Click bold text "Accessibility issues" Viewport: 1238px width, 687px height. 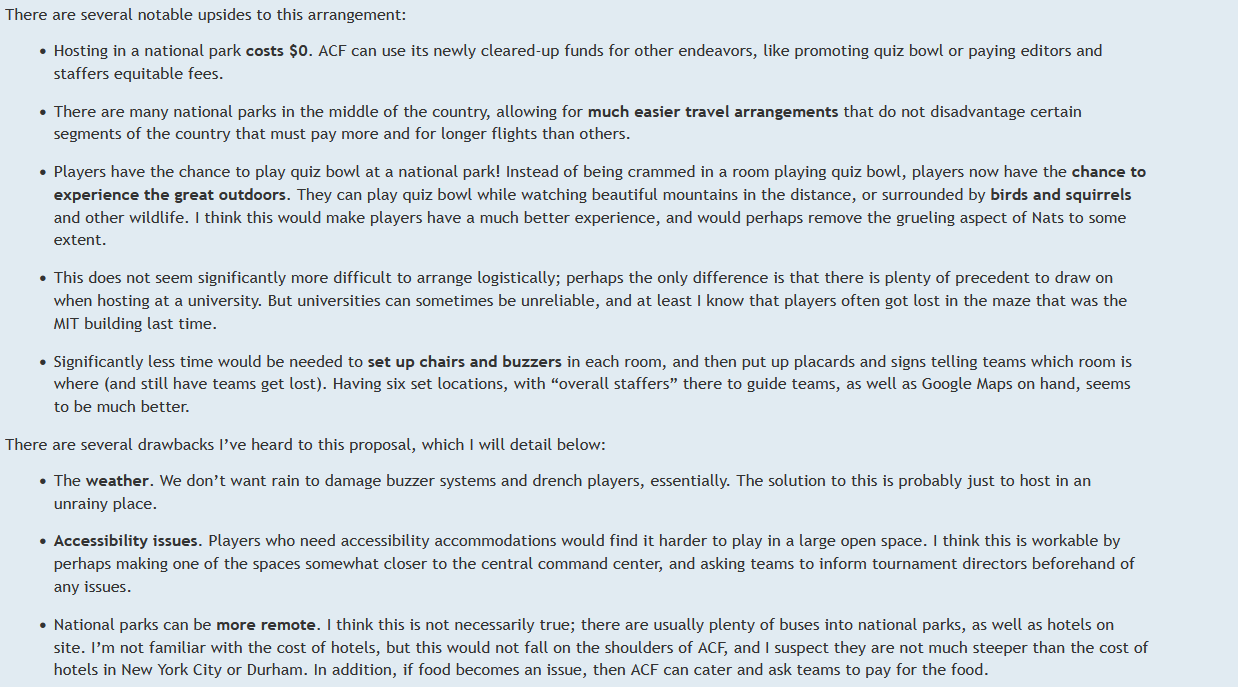click(126, 540)
